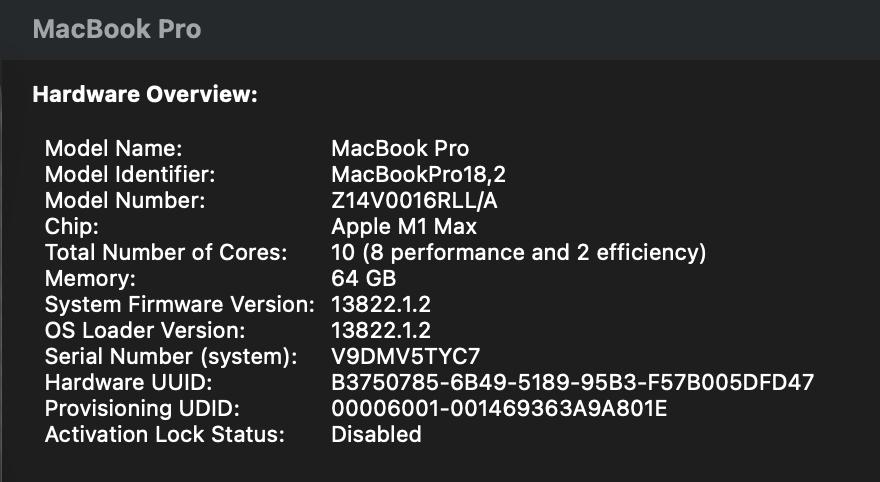Select the Disabled activation lock value
Viewport: 880px width, 482px height.
(376, 434)
